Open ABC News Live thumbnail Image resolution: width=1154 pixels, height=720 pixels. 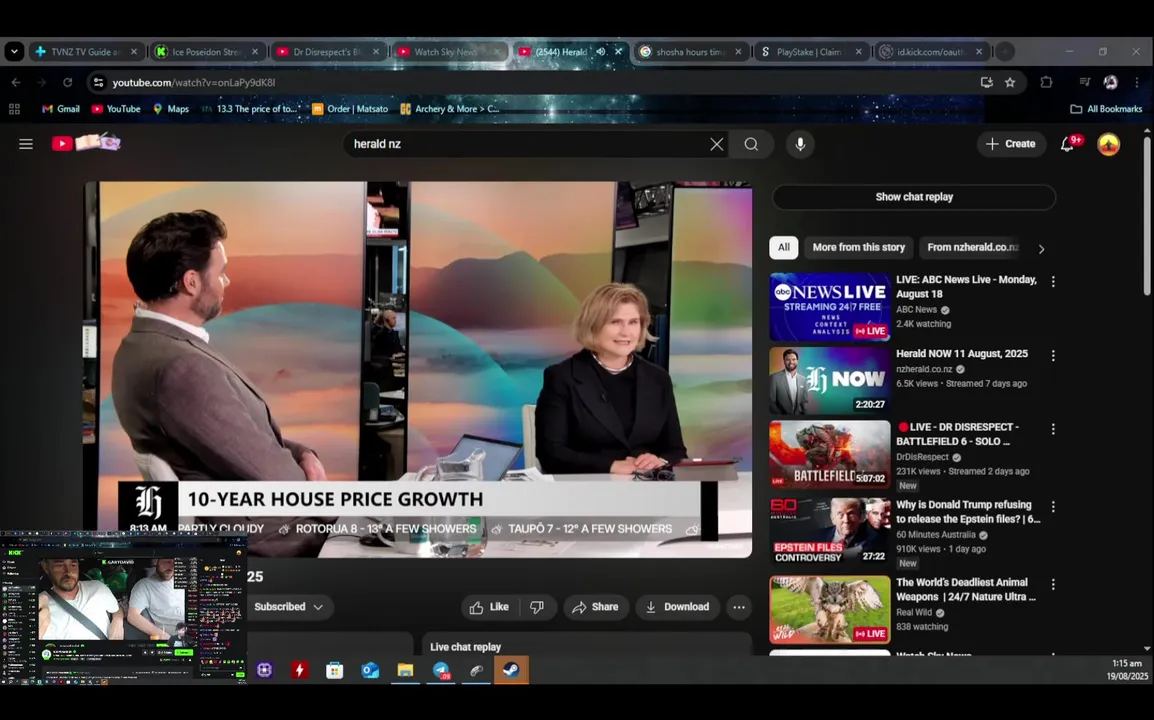click(x=829, y=307)
